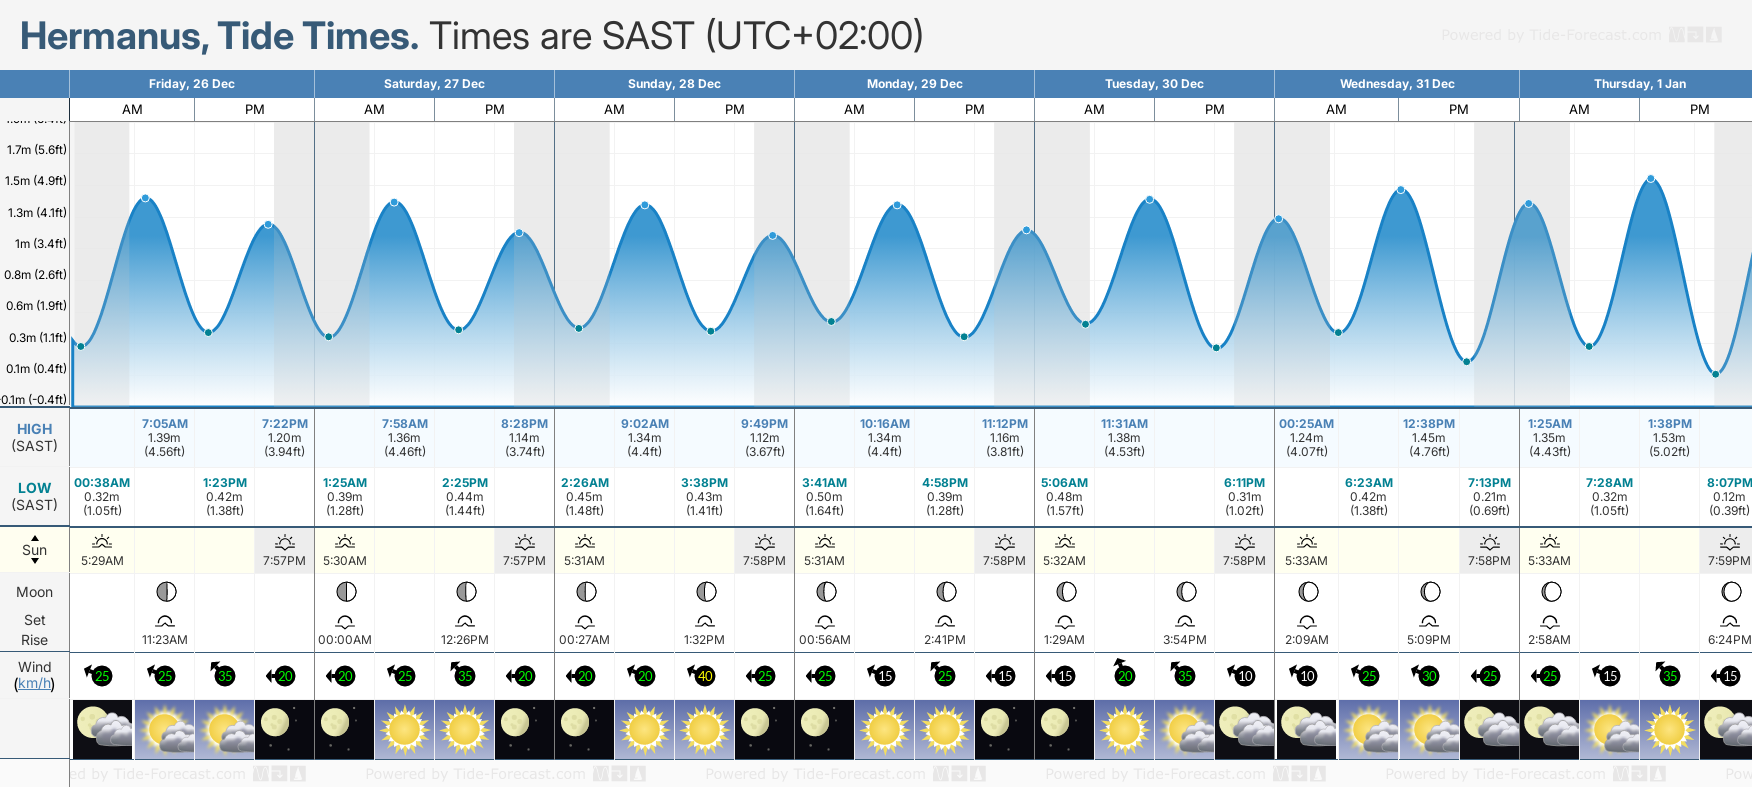Click the HIGH (SAST) row label
This screenshot has height=787, width=1752.
tap(35, 437)
